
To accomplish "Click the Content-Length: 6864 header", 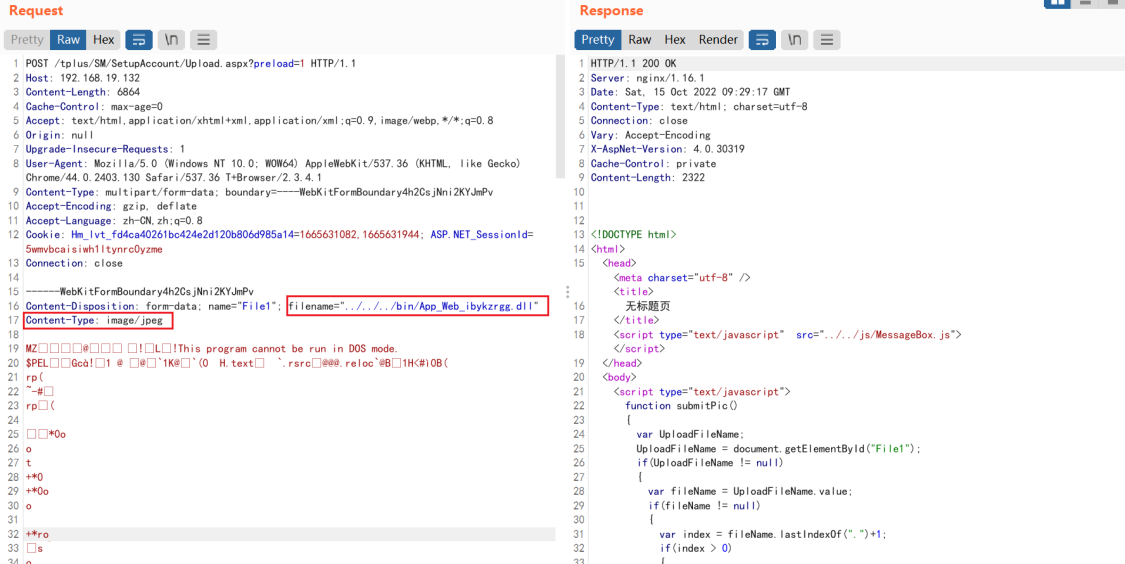I will (x=83, y=92).
